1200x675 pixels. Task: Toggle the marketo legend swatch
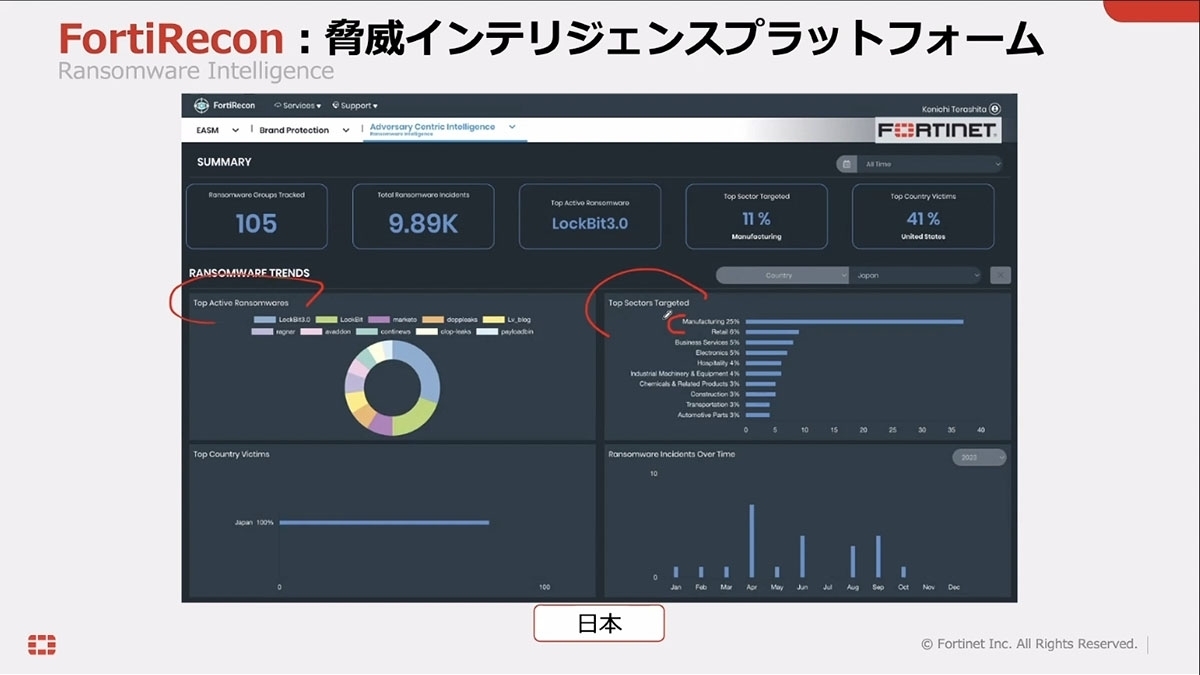coord(379,320)
